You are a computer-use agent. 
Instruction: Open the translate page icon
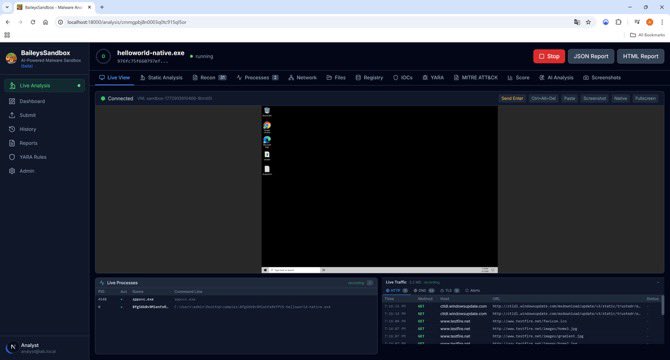tap(577, 22)
